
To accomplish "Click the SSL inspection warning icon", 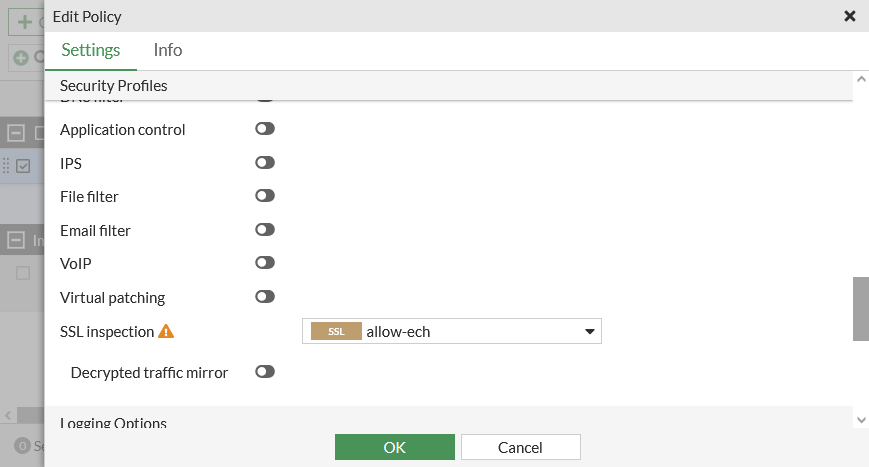I will click(x=166, y=331).
